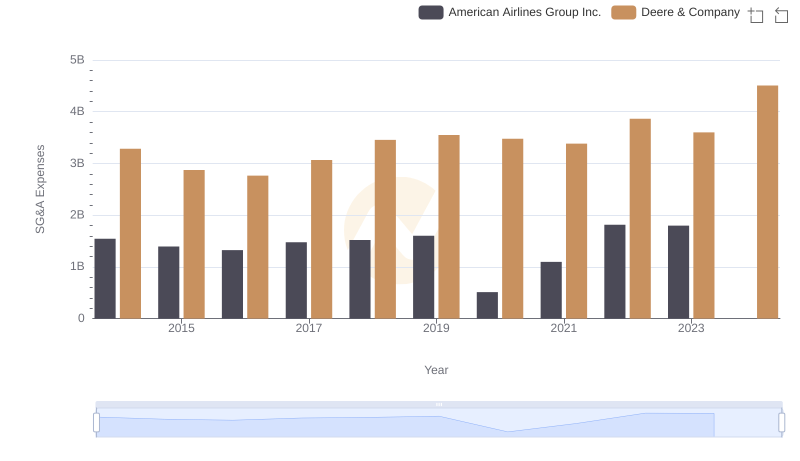800x461 pixels.
Task: Grab the right data zoom slider handle
Action: click(781, 422)
